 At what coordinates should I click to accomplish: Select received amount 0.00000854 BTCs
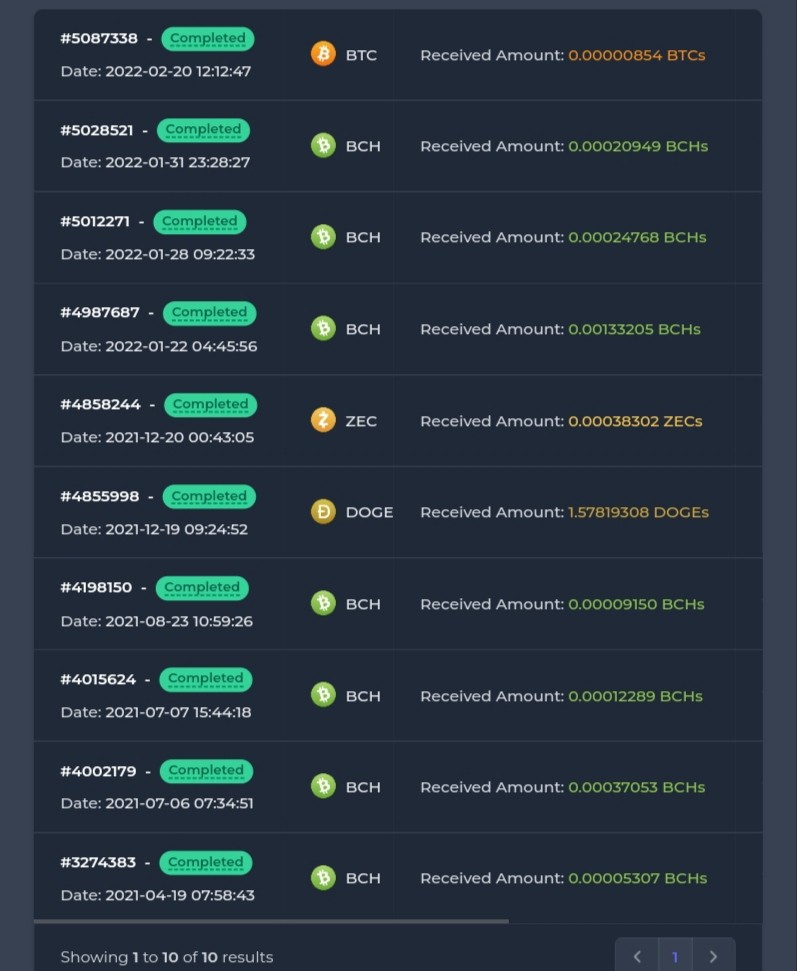637,55
